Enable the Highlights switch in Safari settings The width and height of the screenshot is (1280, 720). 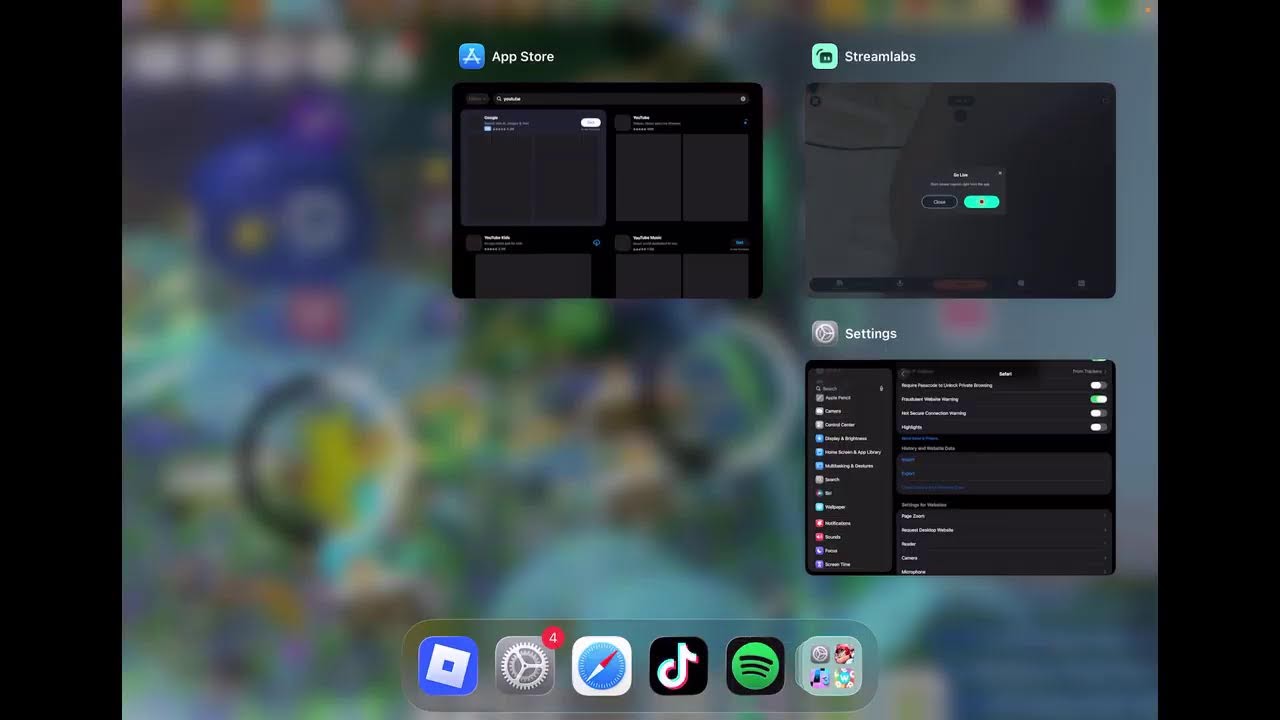pos(1099,427)
